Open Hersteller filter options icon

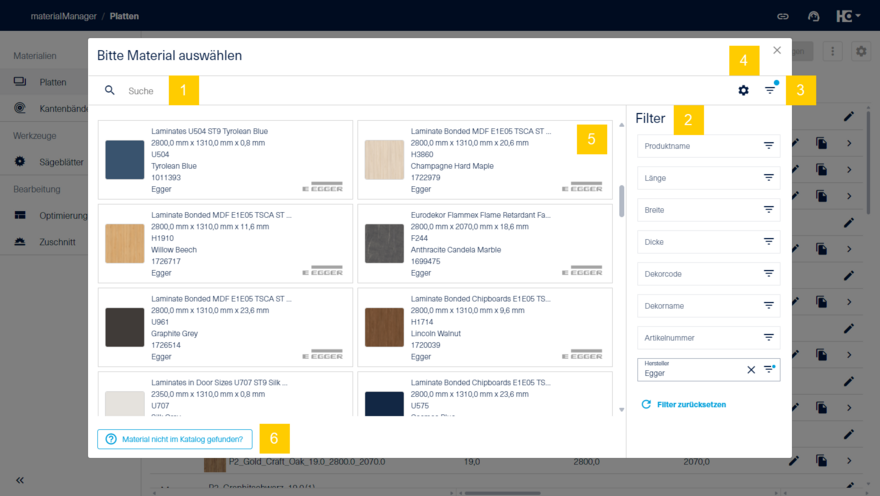coord(769,369)
